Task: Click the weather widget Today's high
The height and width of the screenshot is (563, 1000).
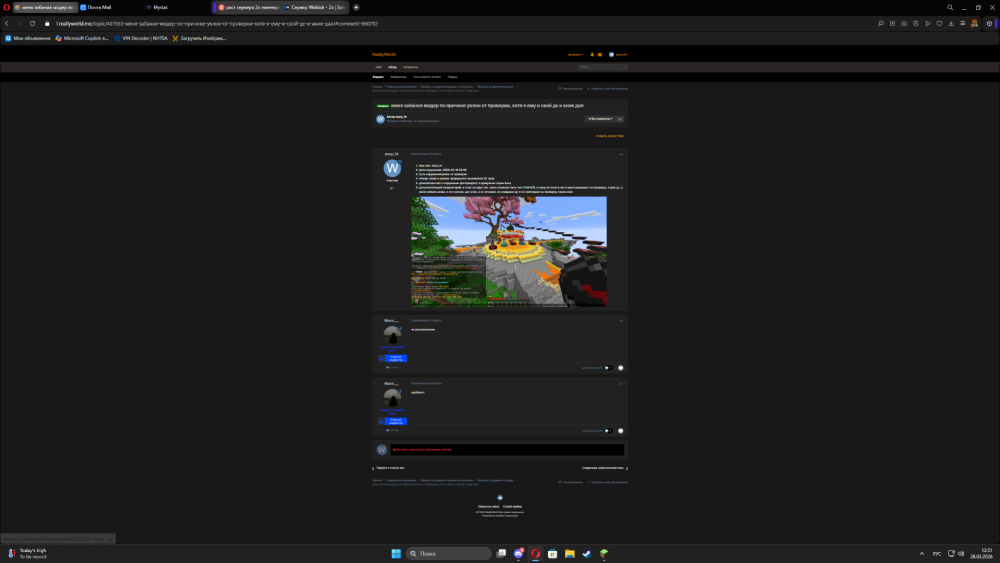Action: tap(27, 553)
